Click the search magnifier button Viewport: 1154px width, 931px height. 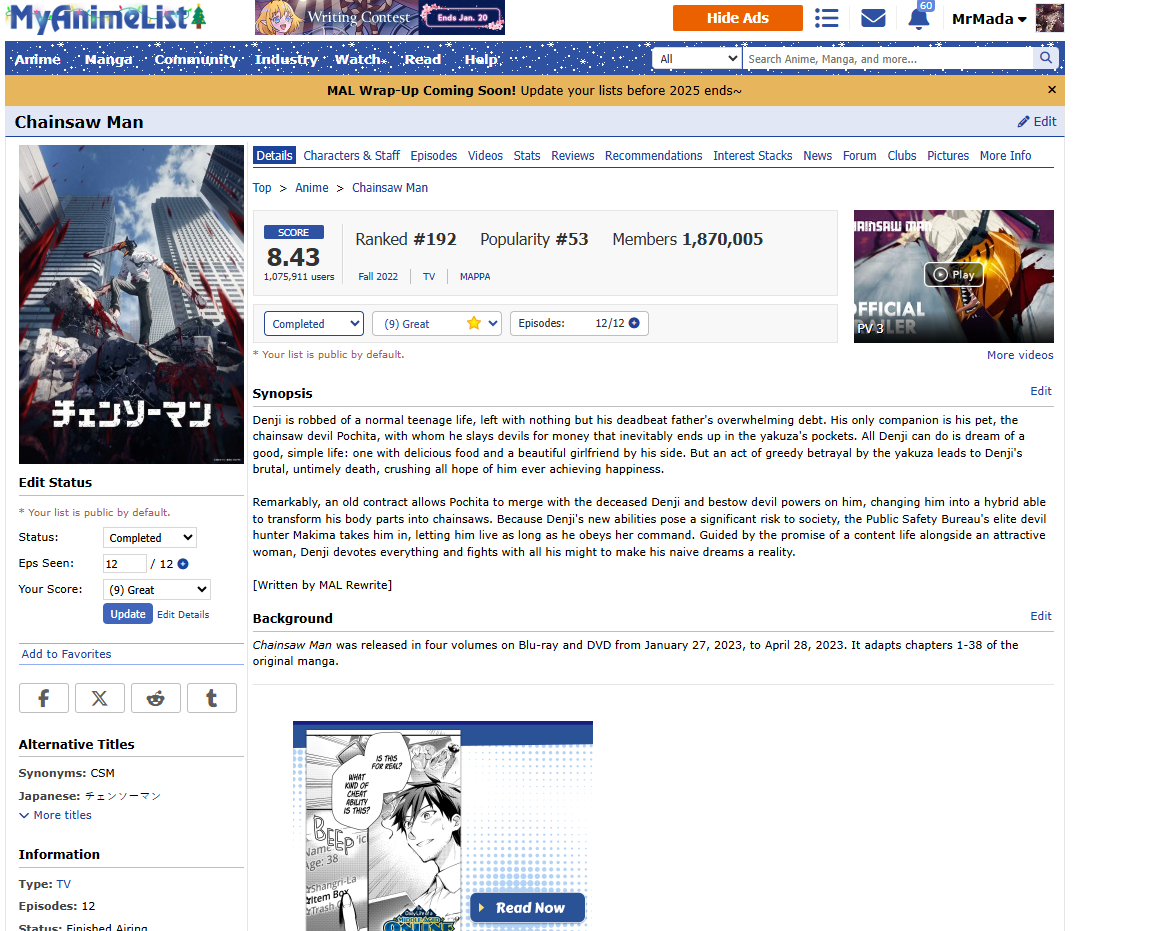pyautogui.click(x=1046, y=58)
